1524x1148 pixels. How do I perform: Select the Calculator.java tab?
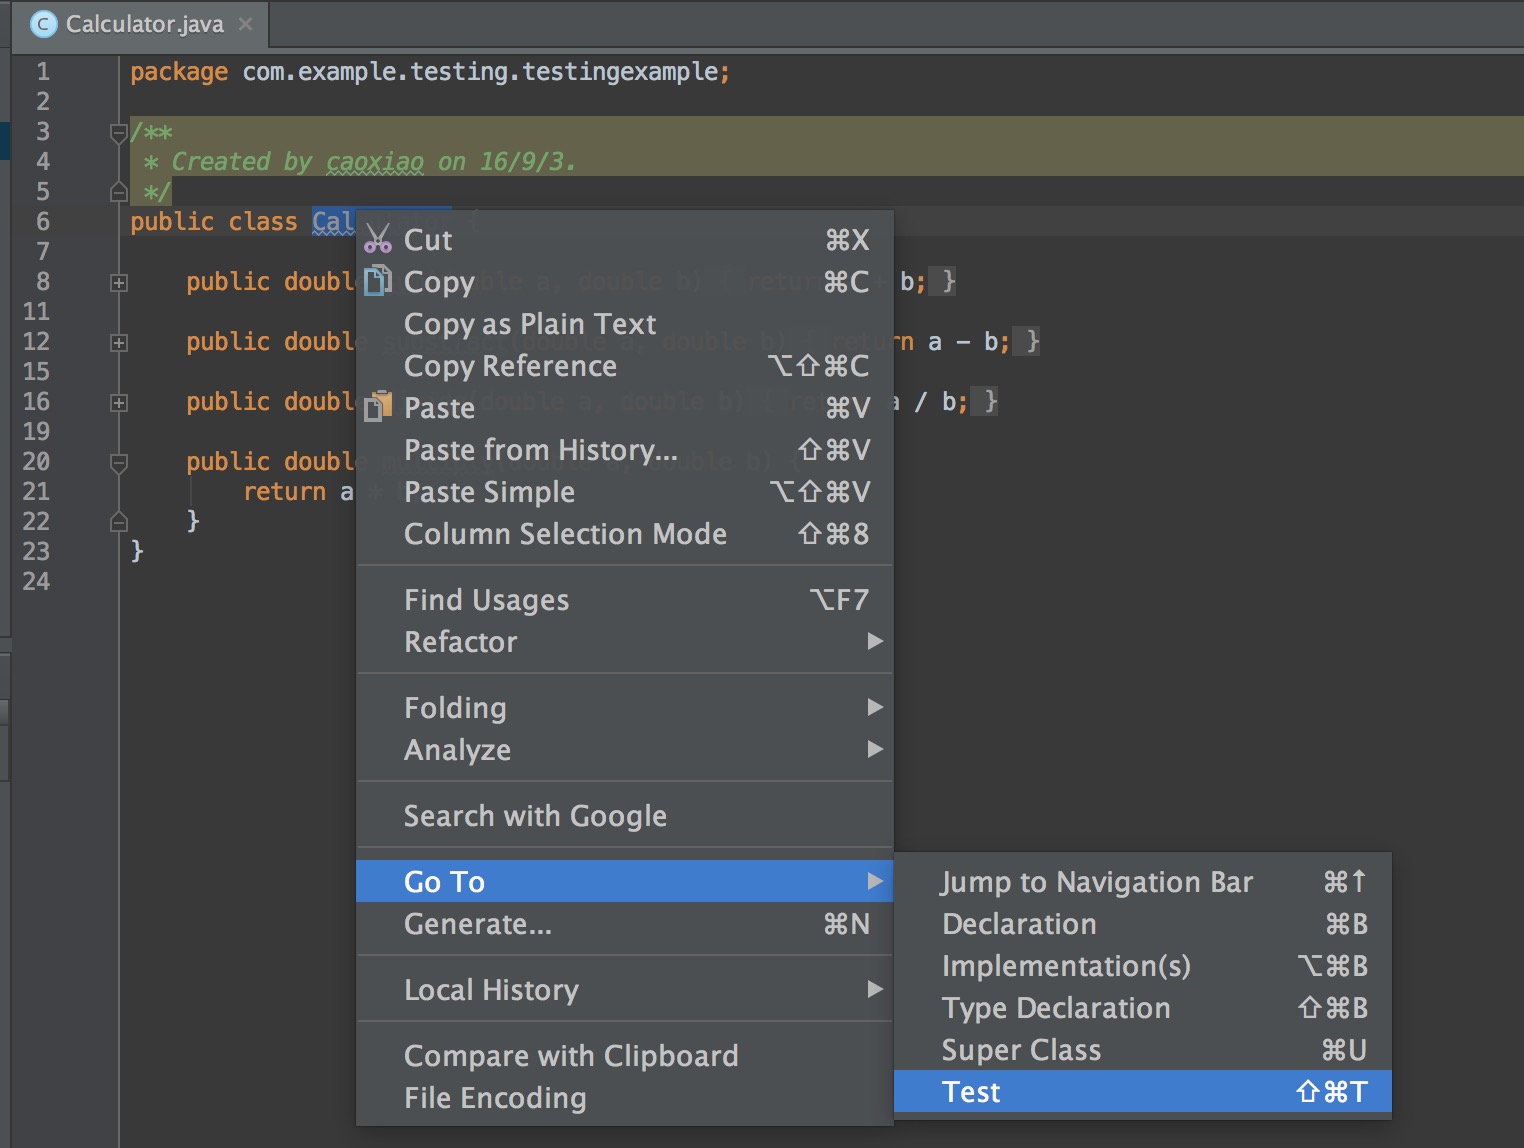[140, 24]
